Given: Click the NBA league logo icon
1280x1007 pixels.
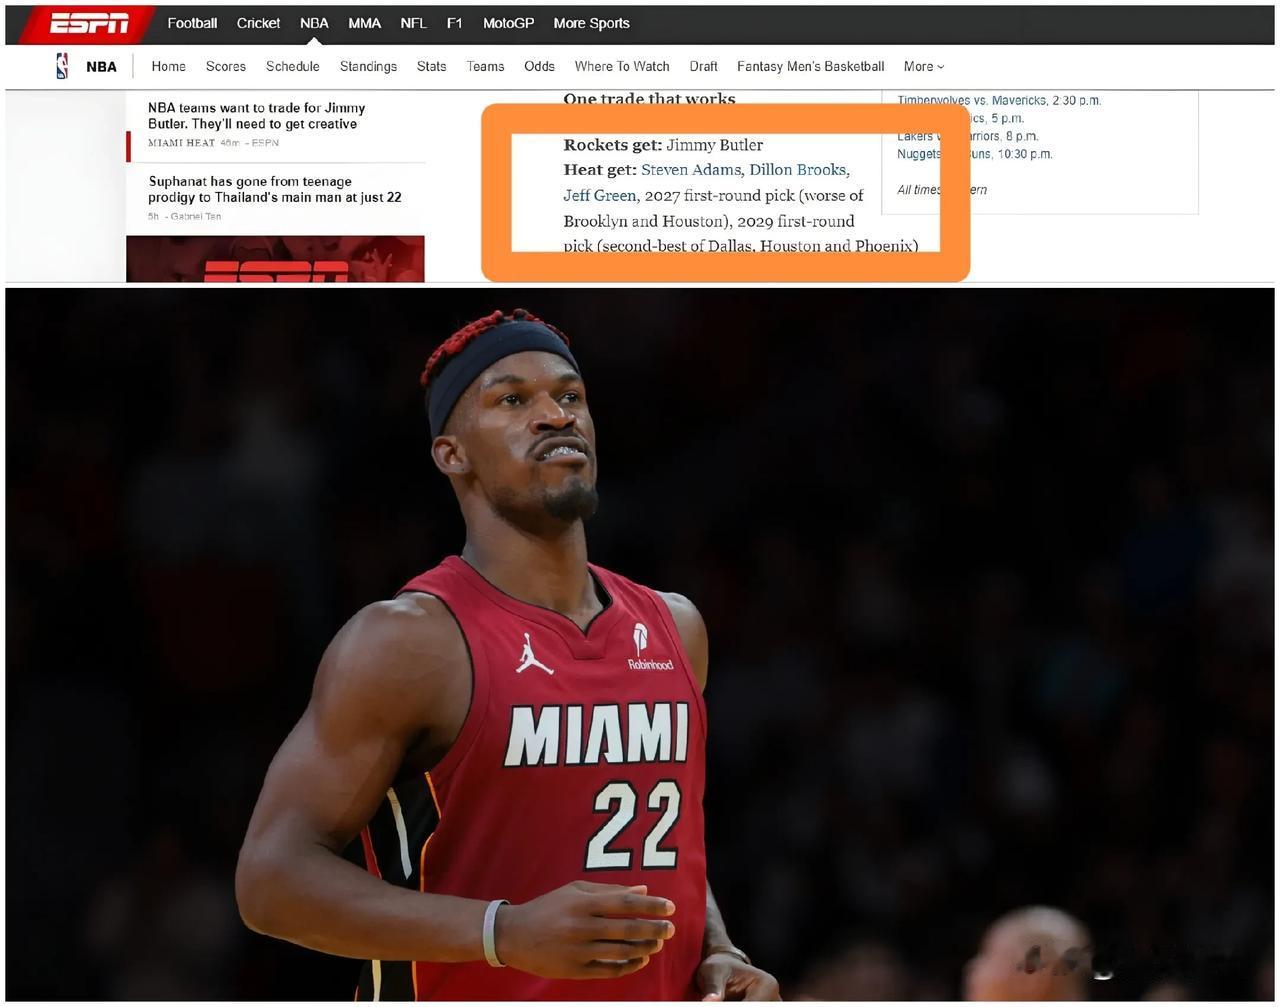Looking at the screenshot, I should click(x=62, y=66).
